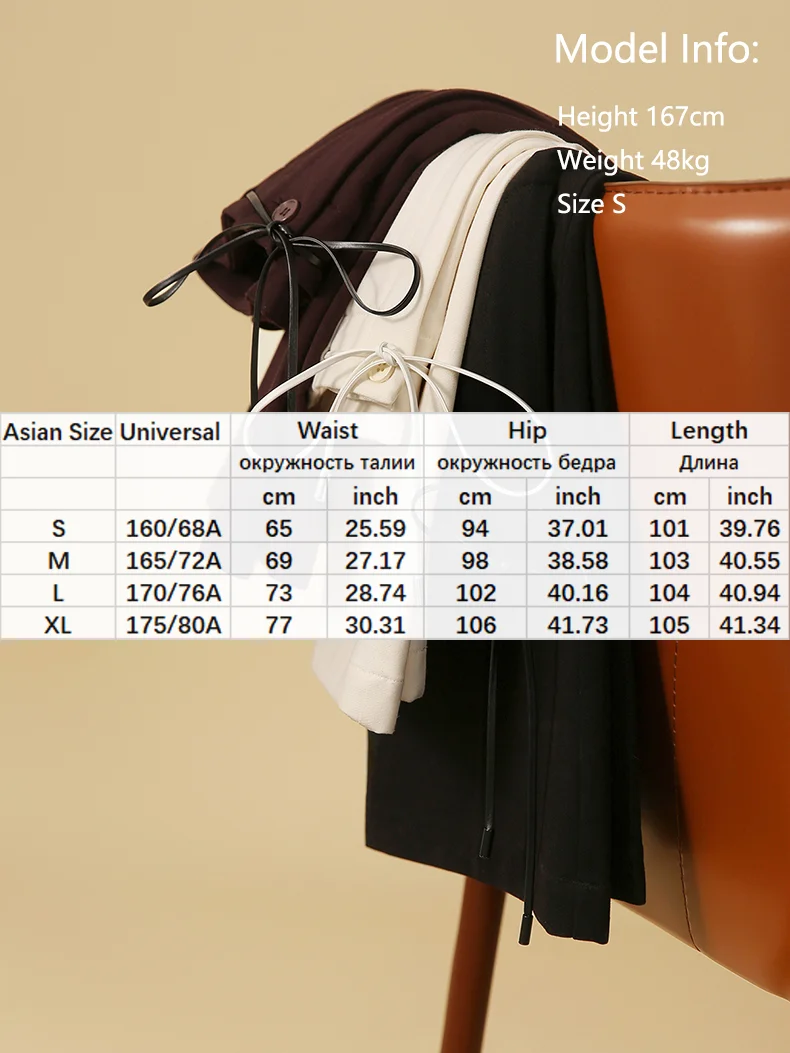Screen dimensions: 790x1053
Task: Click the 'Length' column header
Action: pyautogui.click(x=709, y=430)
